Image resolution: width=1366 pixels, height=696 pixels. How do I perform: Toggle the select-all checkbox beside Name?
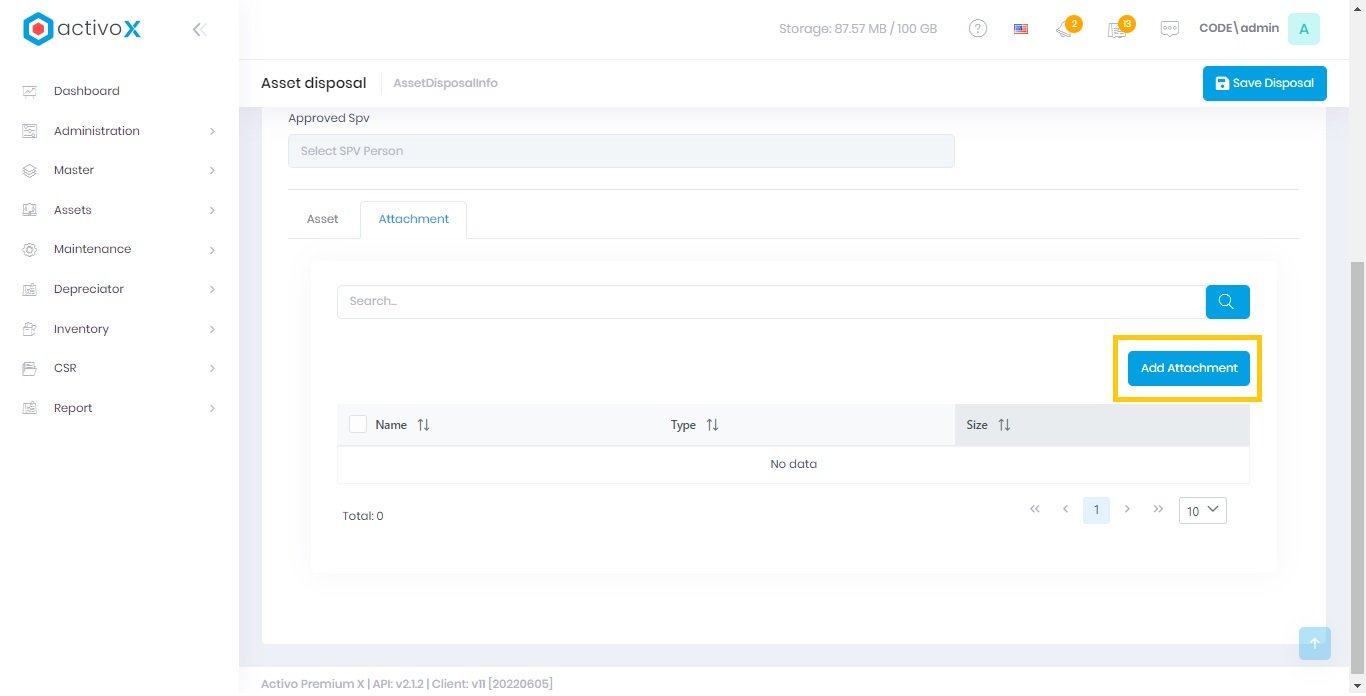click(358, 425)
